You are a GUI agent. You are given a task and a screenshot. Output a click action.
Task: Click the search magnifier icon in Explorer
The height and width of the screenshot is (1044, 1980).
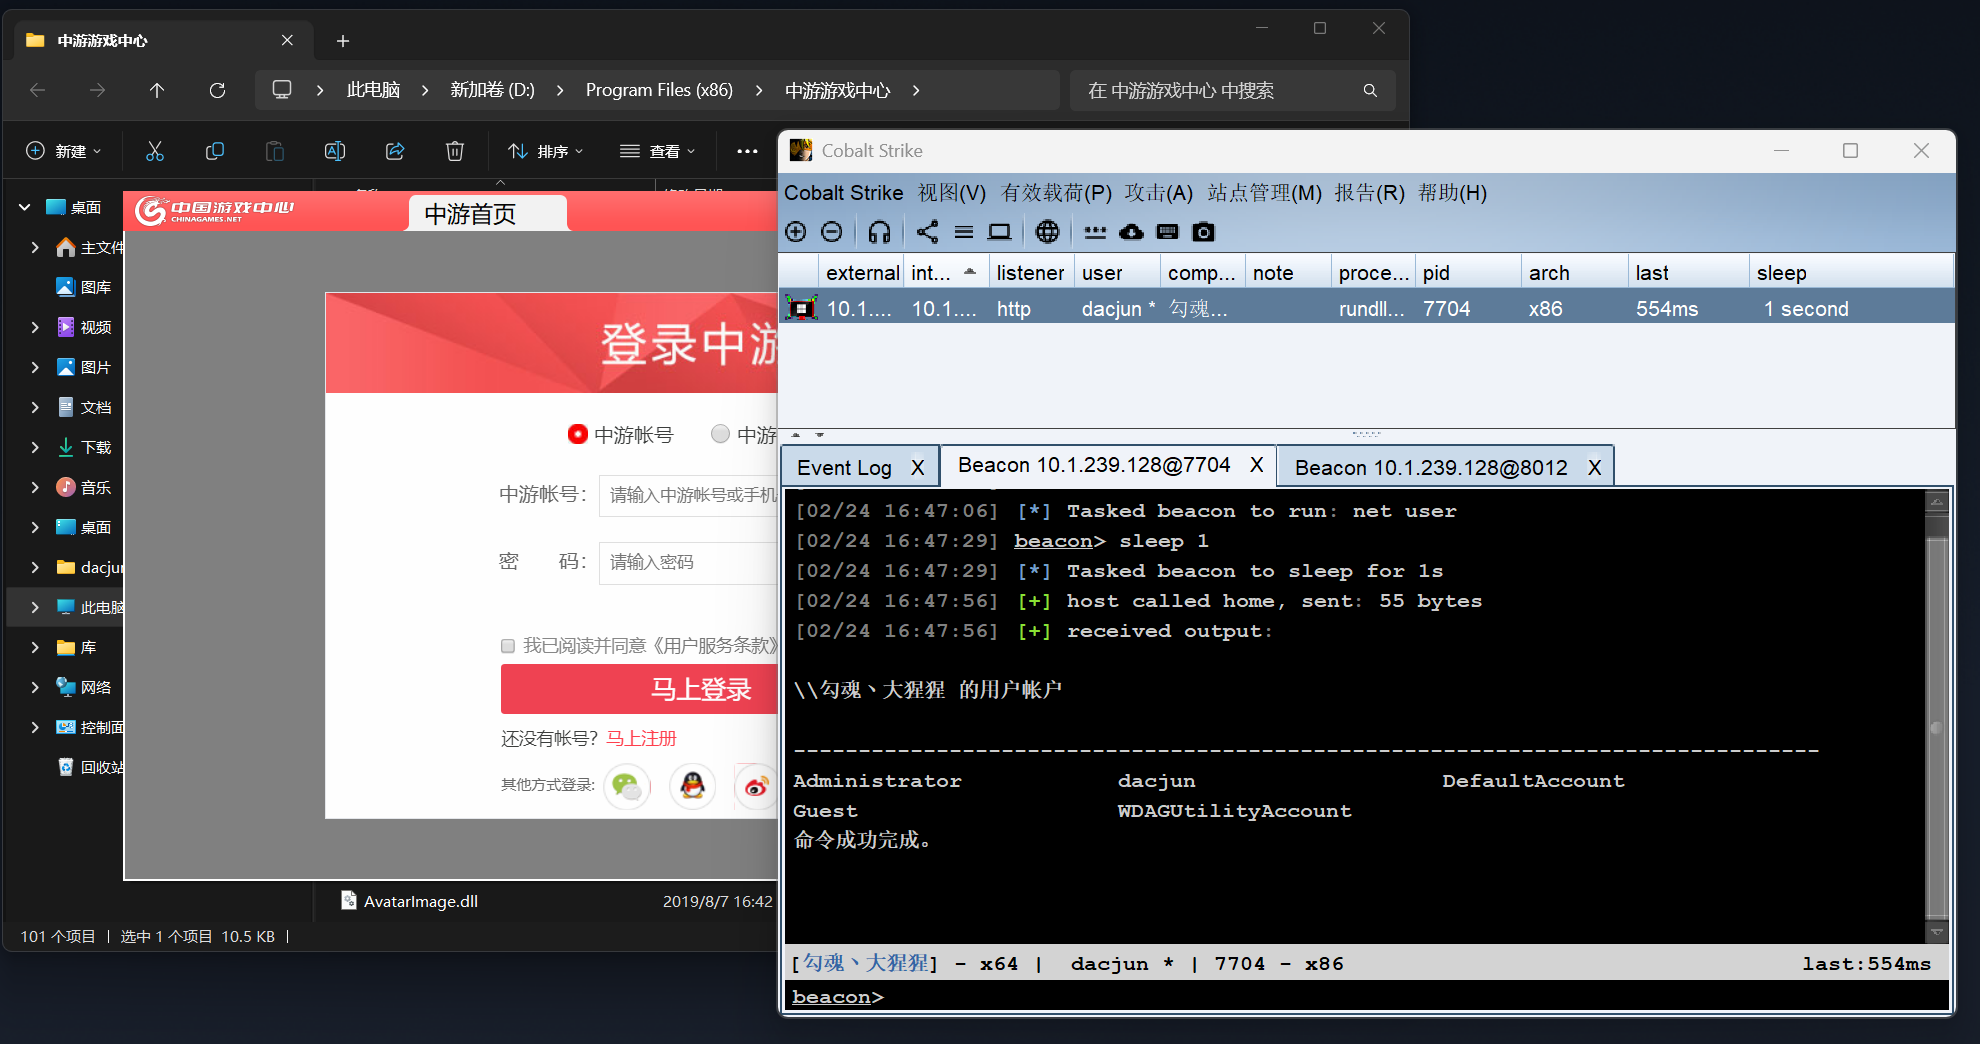[1370, 90]
